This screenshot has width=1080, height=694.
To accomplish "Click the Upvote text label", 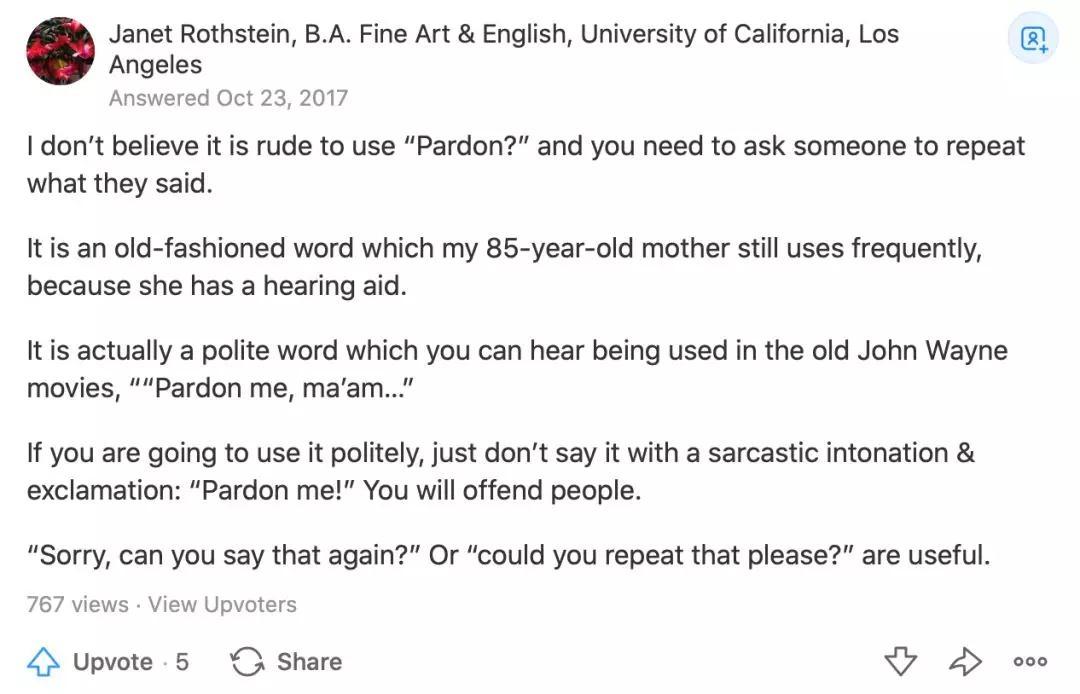I will point(113,662).
